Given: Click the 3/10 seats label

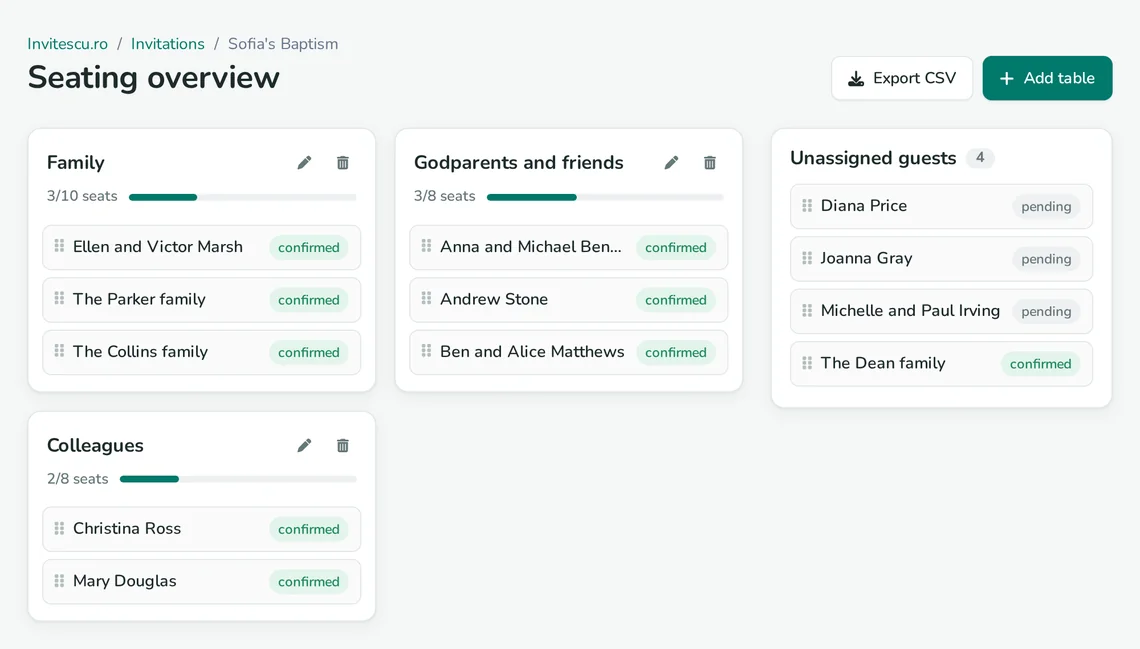Looking at the screenshot, I should [82, 196].
